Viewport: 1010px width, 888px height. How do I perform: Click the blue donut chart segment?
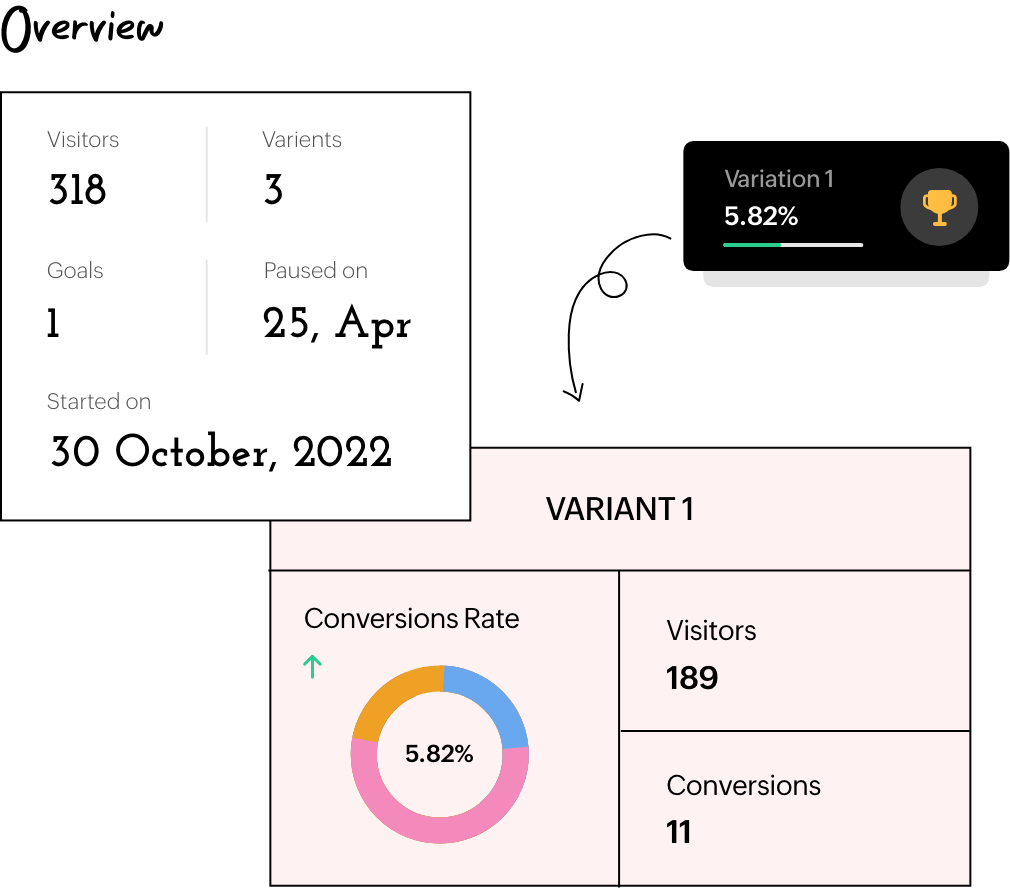[492, 700]
